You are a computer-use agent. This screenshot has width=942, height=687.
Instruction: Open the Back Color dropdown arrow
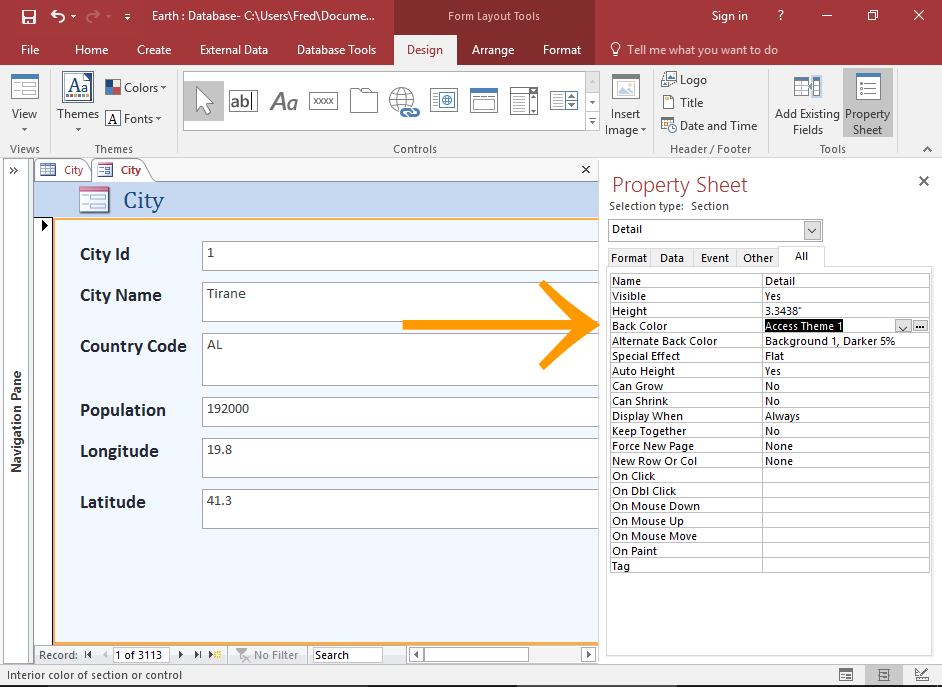pyautogui.click(x=902, y=326)
